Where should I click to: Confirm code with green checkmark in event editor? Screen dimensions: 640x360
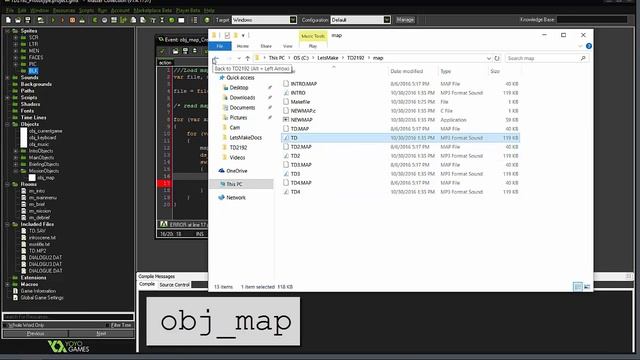162,51
